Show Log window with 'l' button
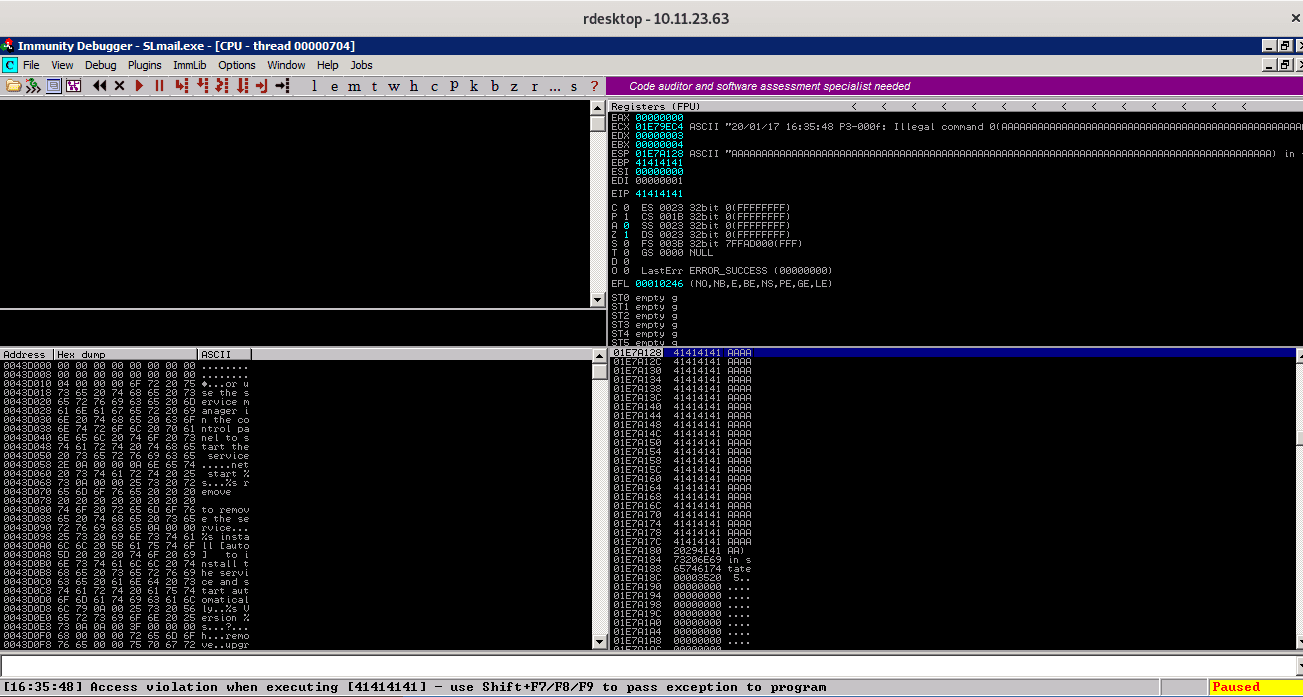1303x697 pixels. coord(314,86)
